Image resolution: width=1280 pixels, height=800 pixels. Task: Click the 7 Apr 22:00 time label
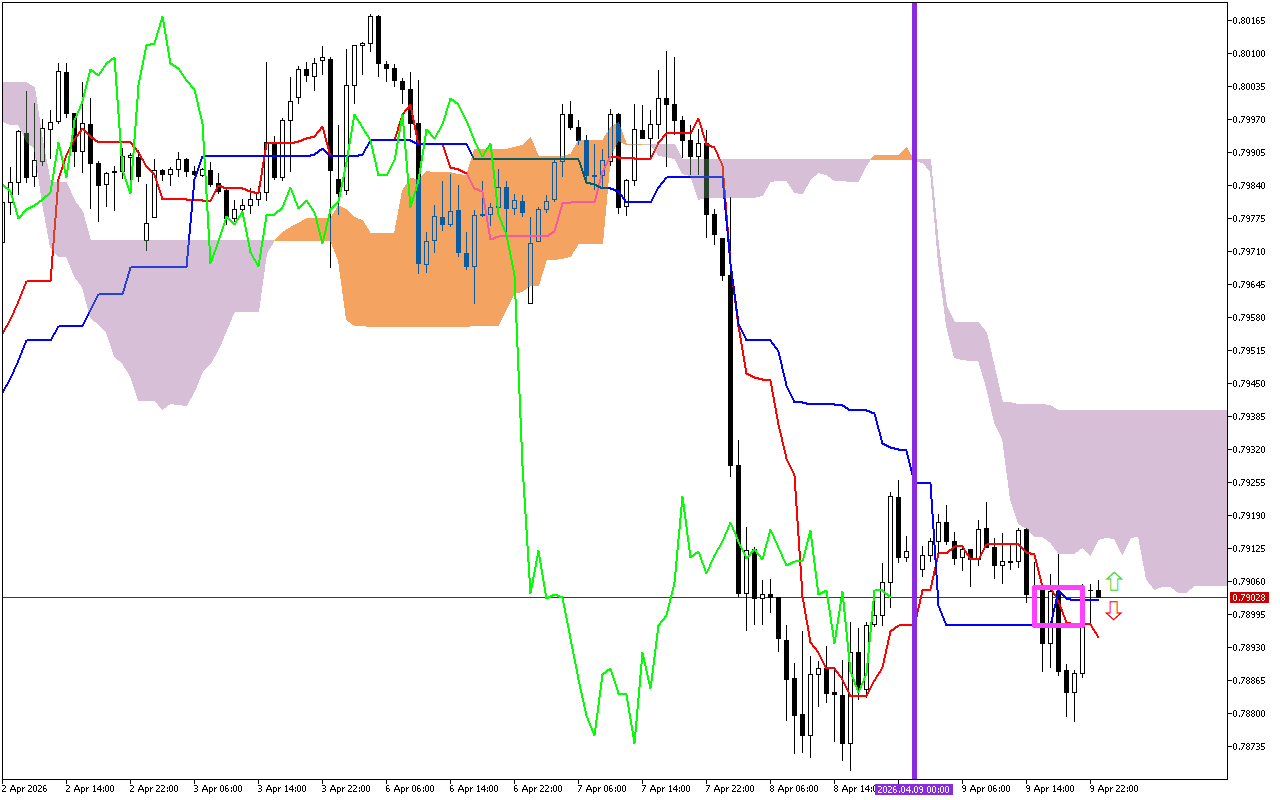[x=729, y=789]
